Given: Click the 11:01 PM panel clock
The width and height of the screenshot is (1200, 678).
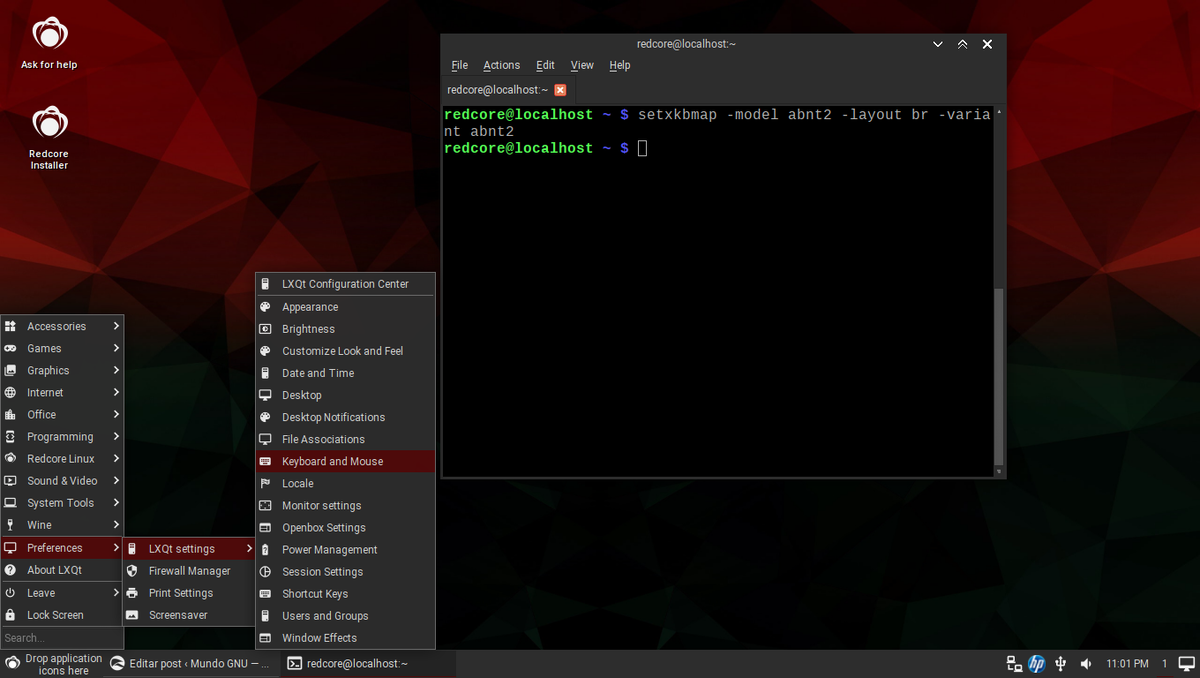Looking at the screenshot, I should pyautogui.click(x=1127, y=664).
